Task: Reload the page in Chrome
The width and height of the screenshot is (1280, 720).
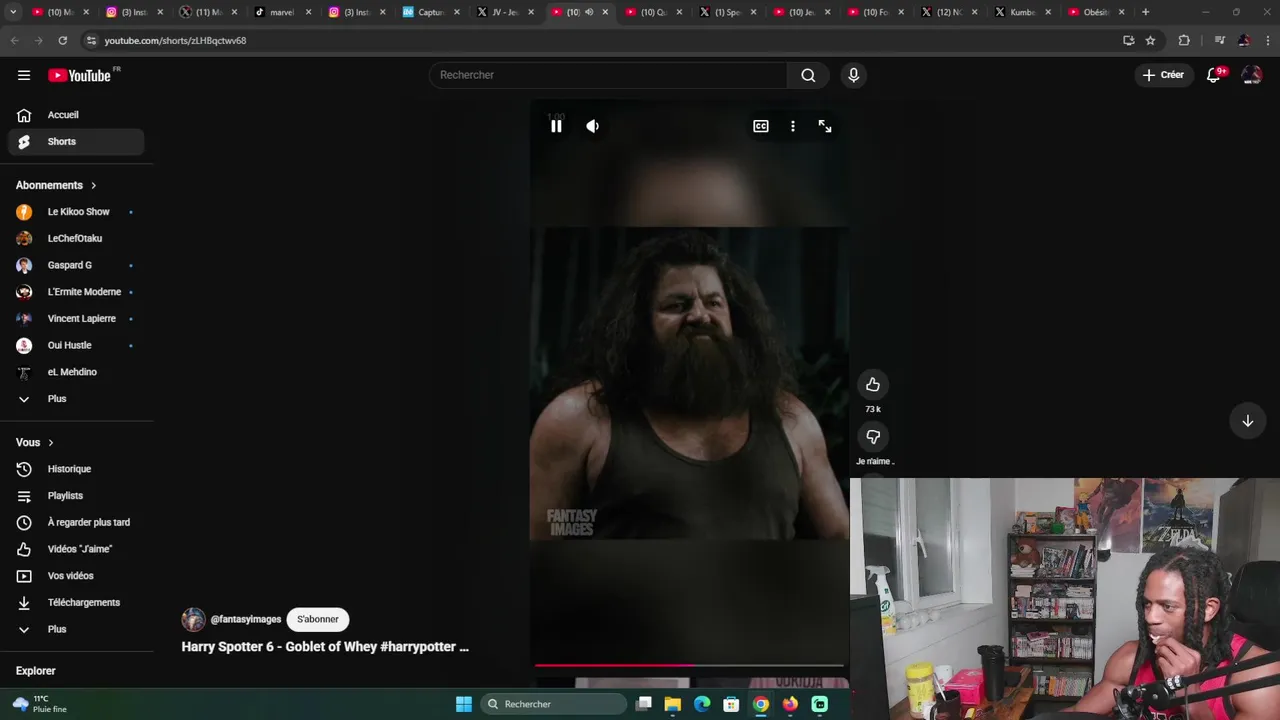Action: [62, 40]
